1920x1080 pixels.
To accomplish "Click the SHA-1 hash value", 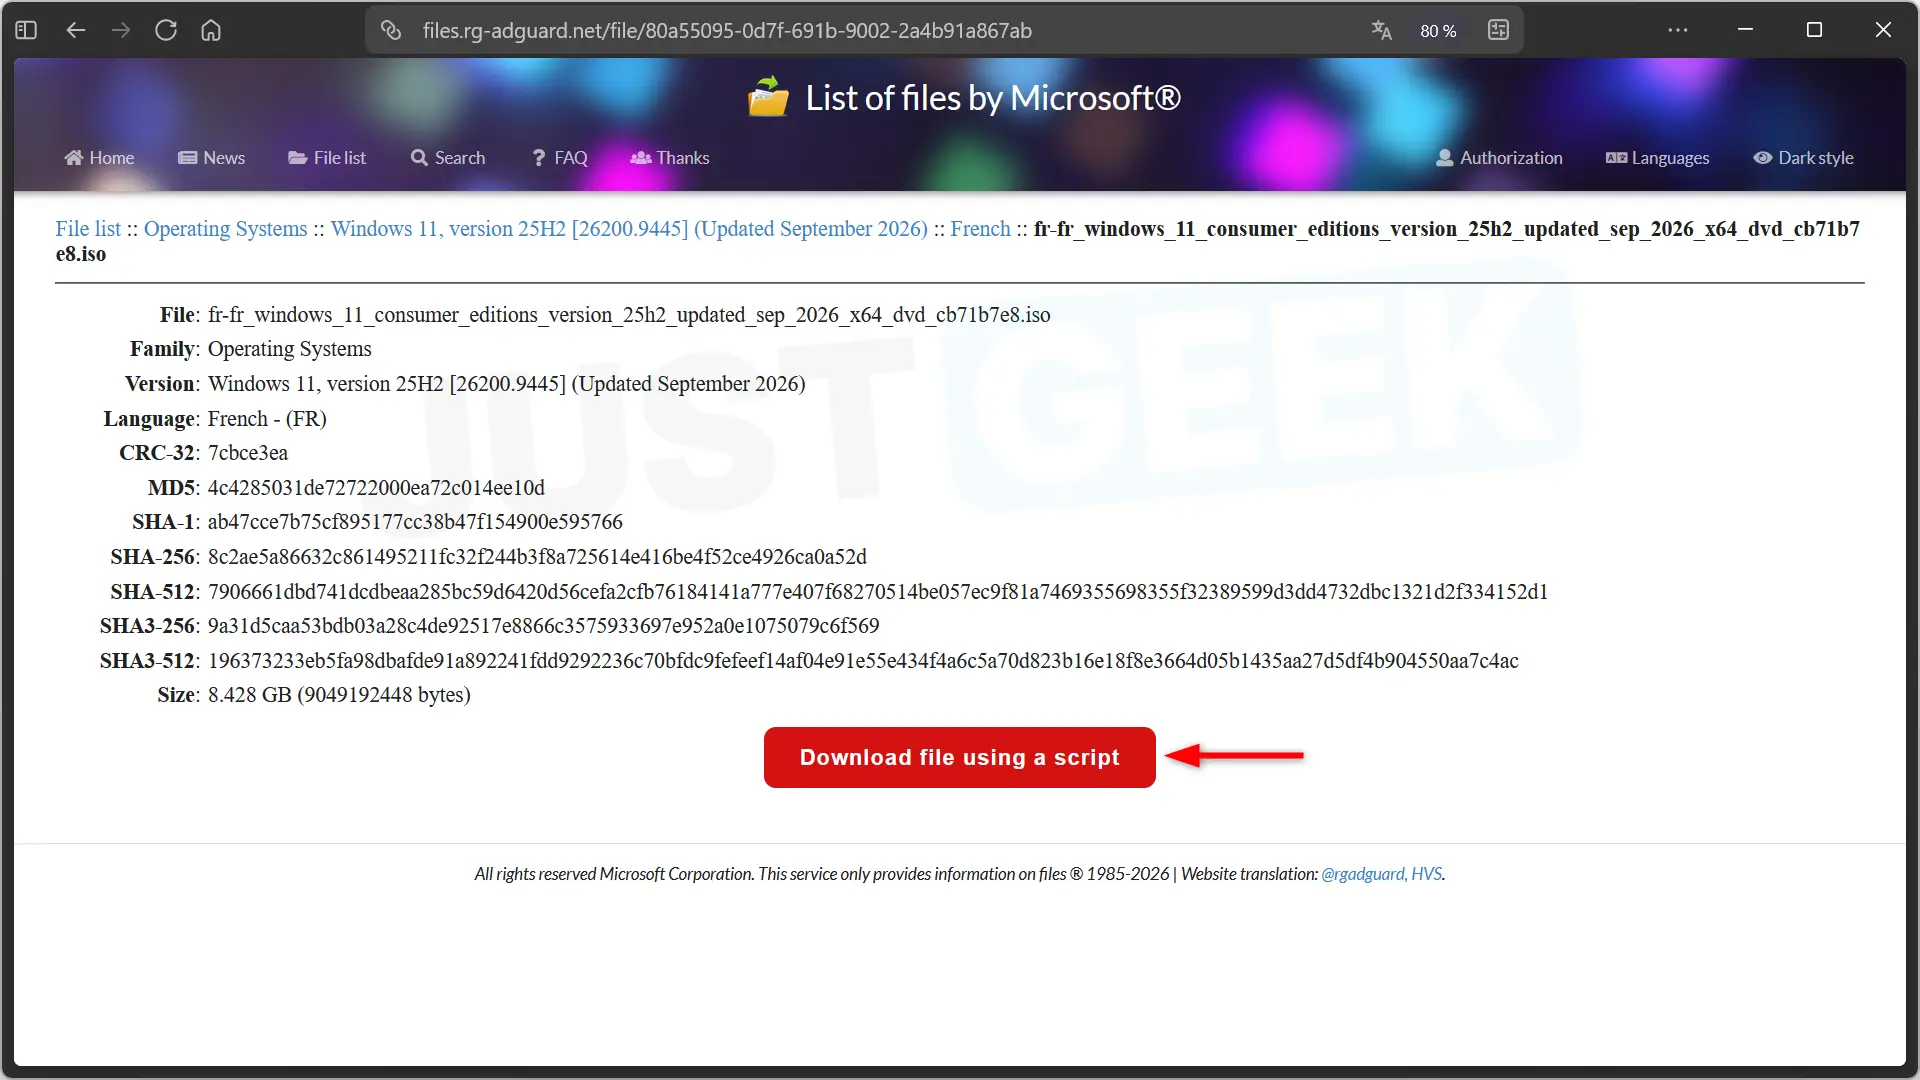I will (x=415, y=522).
